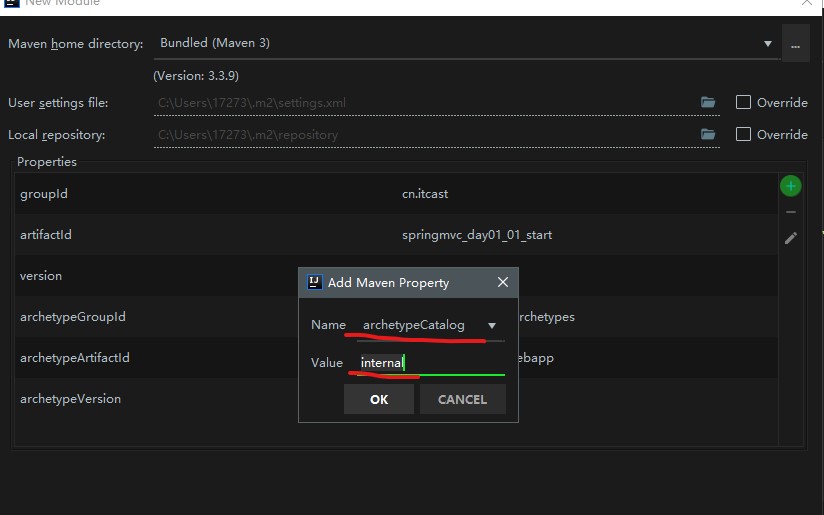824x515 pixels.
Task: Click CANCEL in Add Maven Property dialog
Action: 462,399
